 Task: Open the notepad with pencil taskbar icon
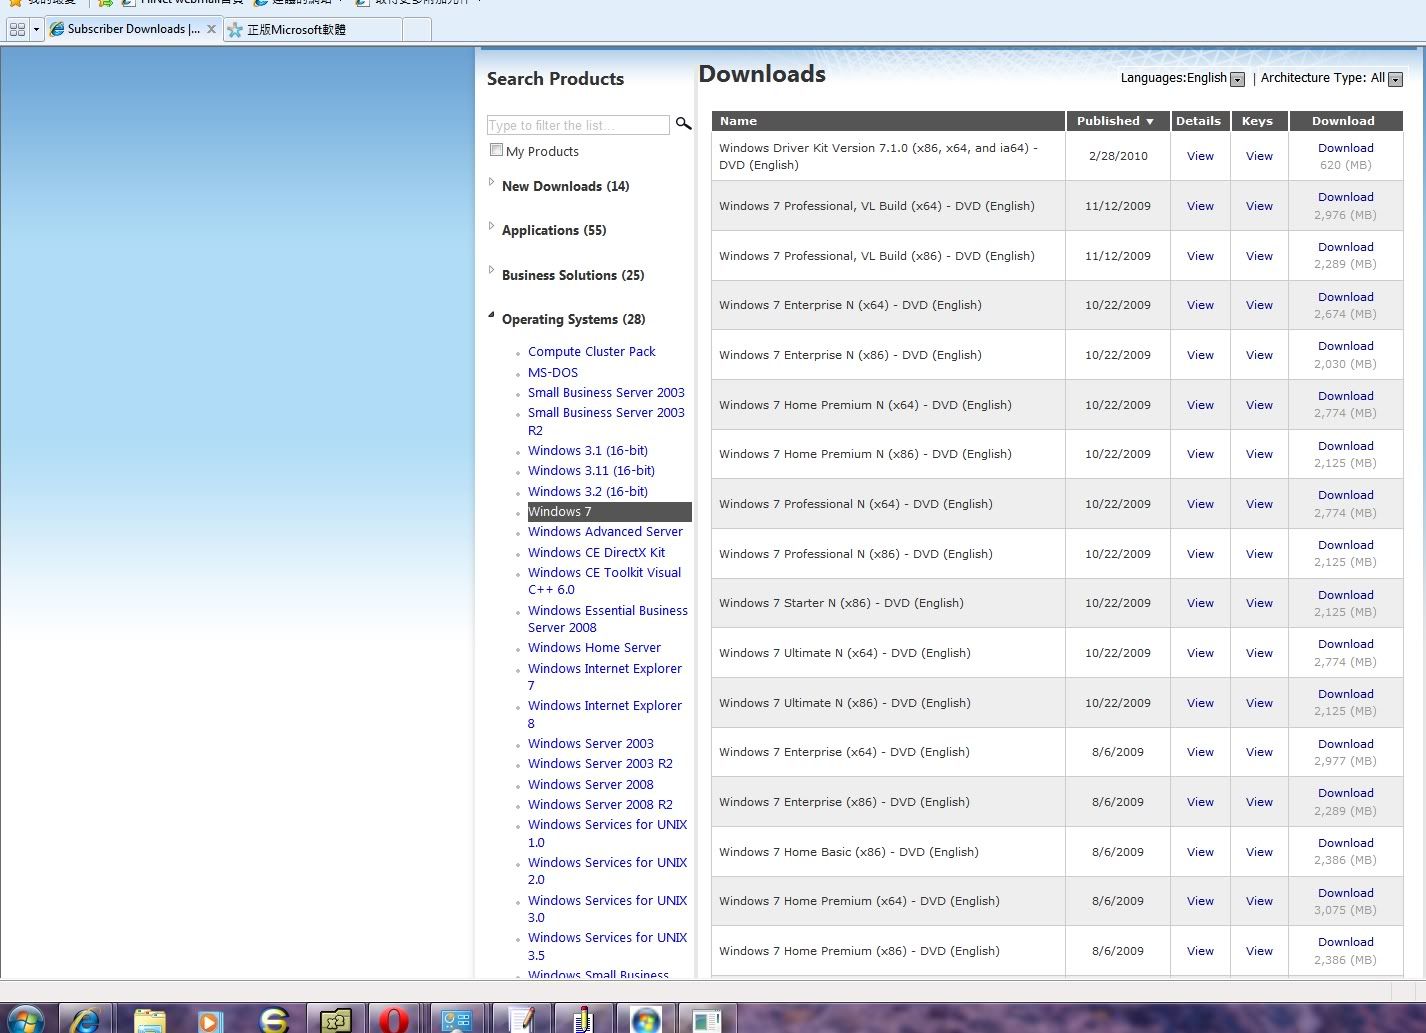click(x=520, y=1019)
